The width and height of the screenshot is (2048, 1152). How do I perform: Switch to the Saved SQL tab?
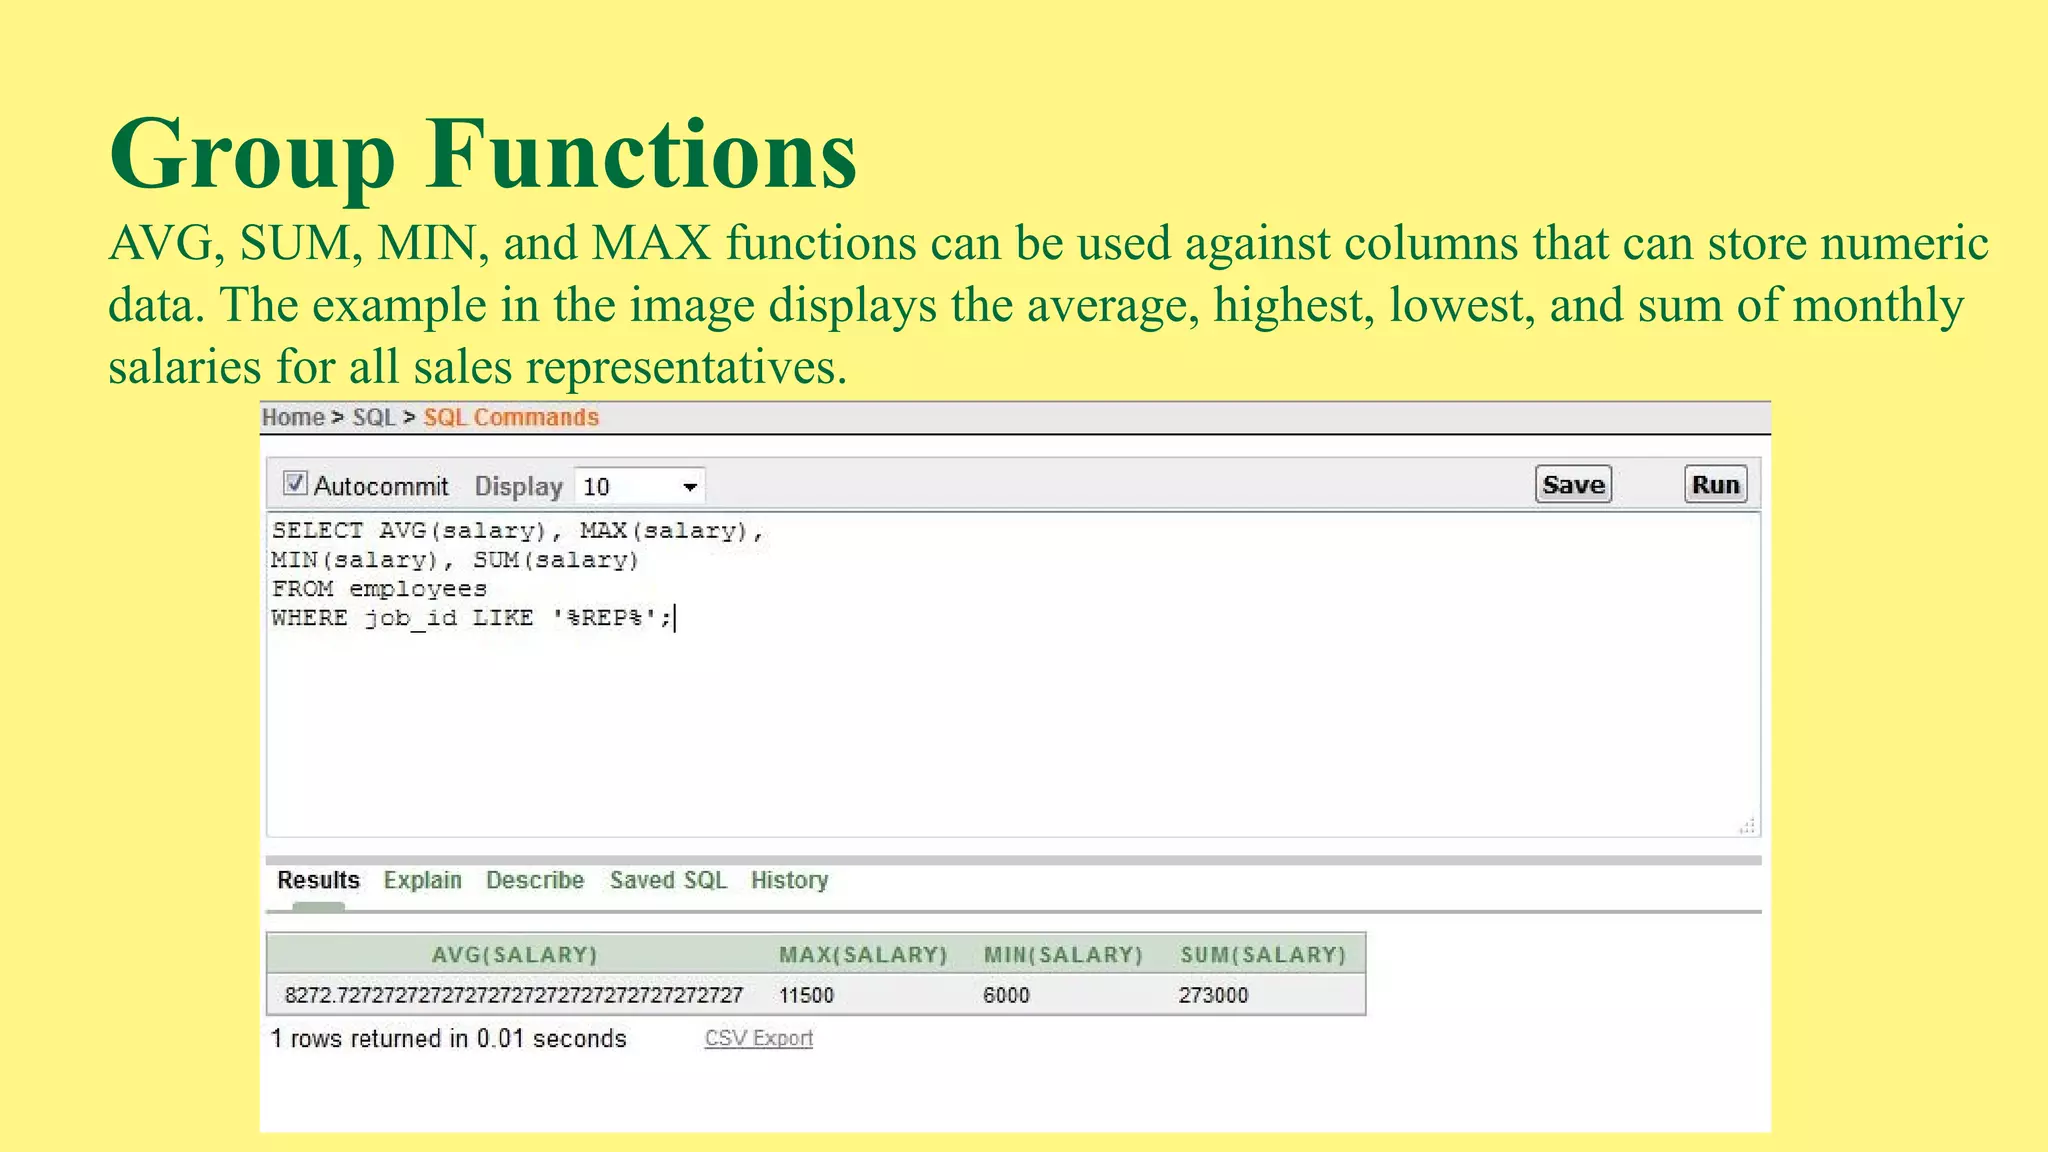click(668, 880)
